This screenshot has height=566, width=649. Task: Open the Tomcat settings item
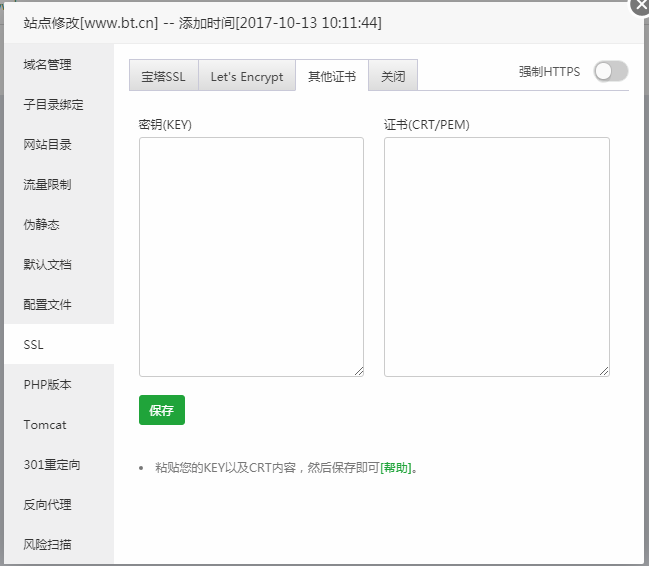pyautogui.click(x=45, y=425)
